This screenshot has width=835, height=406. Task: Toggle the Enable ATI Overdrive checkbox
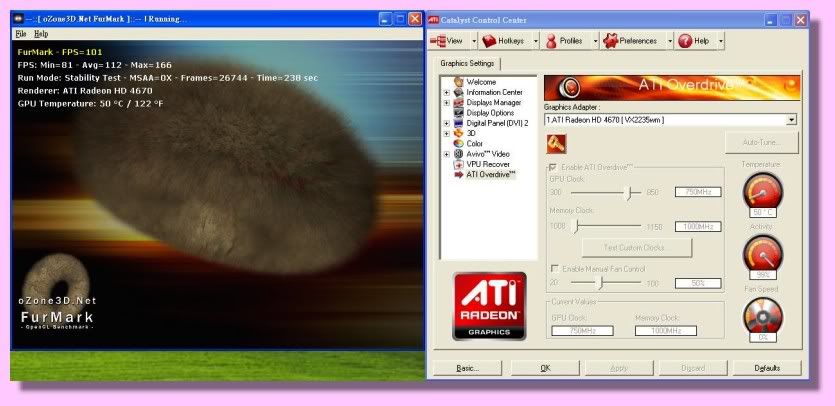pyautogui.click(x=554, y=166)
